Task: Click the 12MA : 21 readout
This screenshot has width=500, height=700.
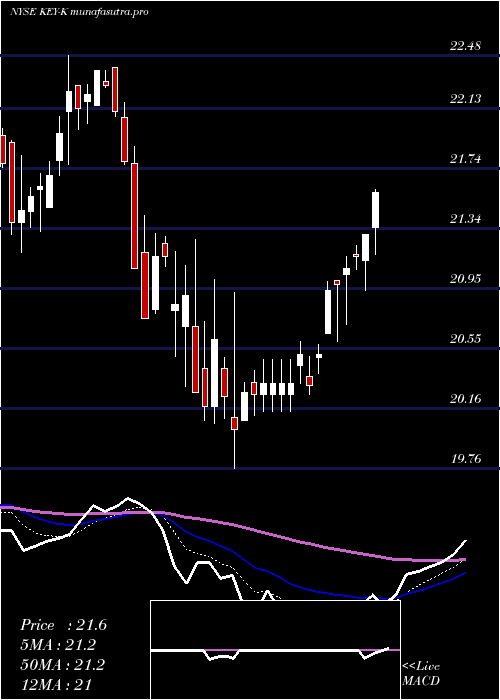Action: click(56, 684)
